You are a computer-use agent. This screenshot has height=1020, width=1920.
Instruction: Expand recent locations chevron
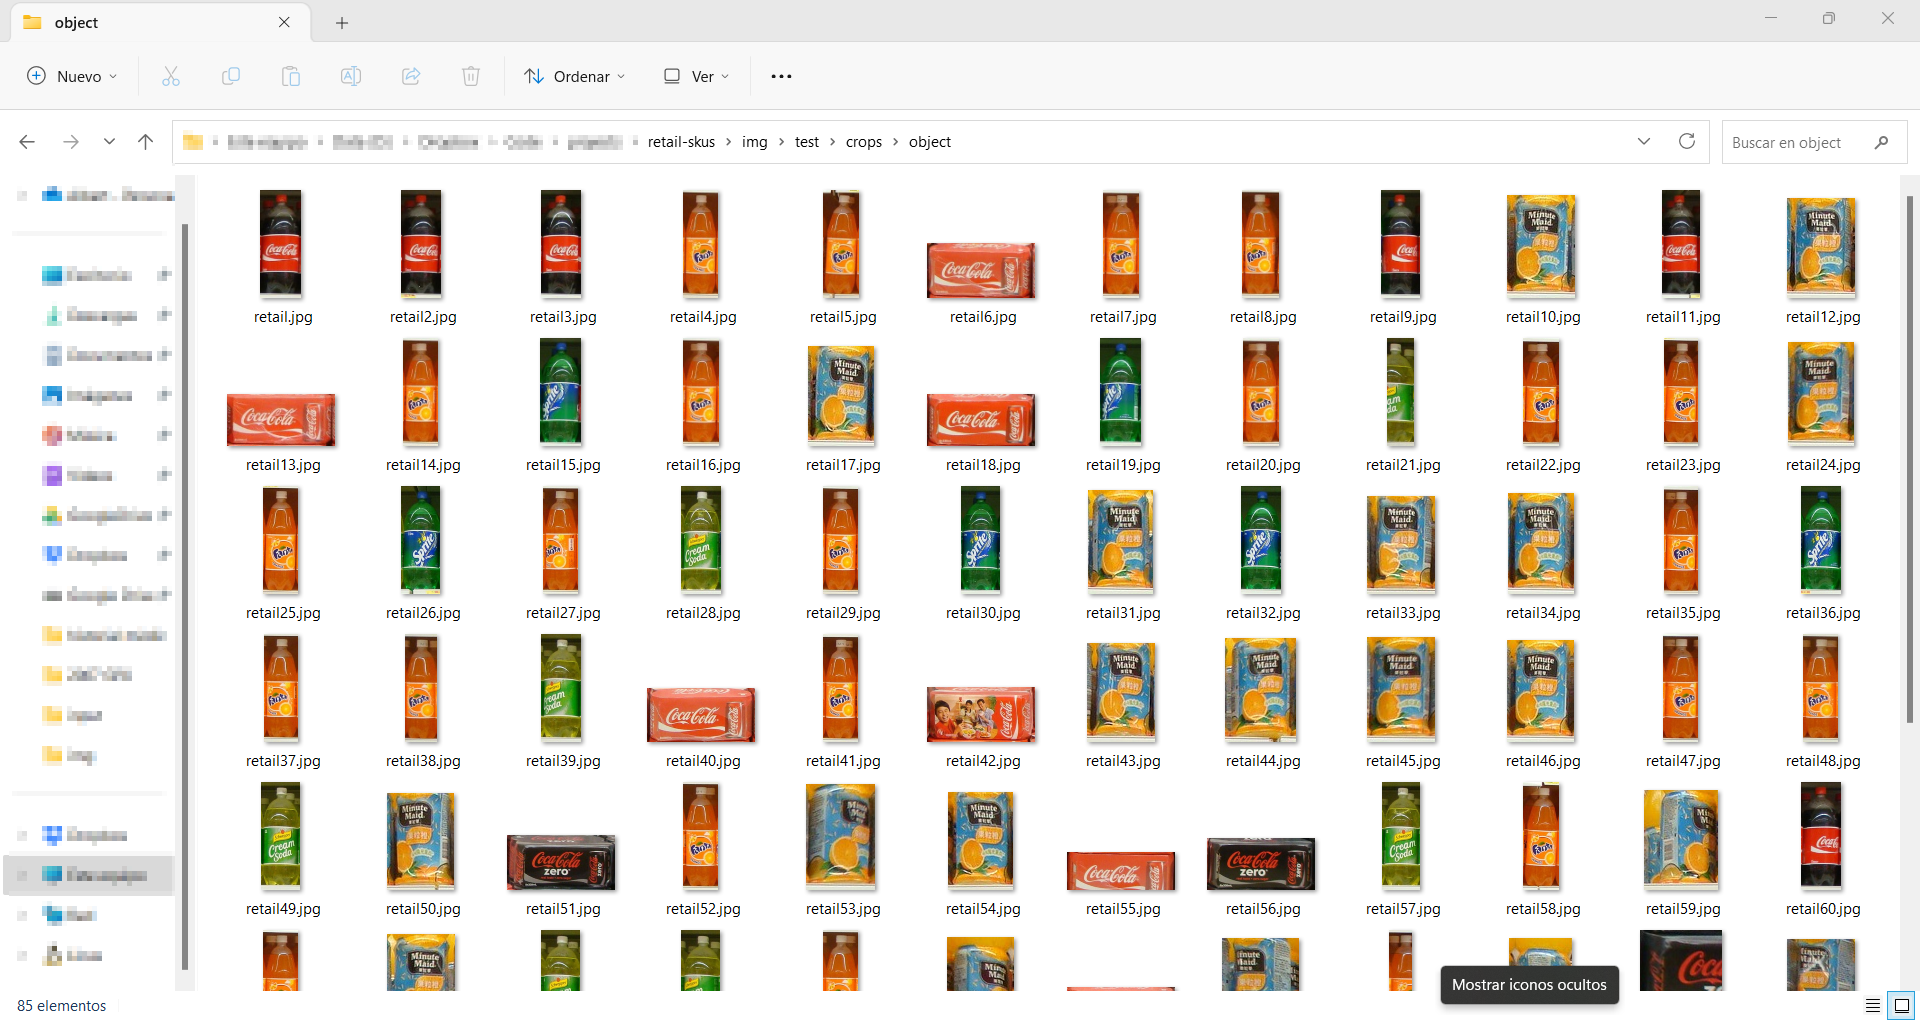pos(109,142)
